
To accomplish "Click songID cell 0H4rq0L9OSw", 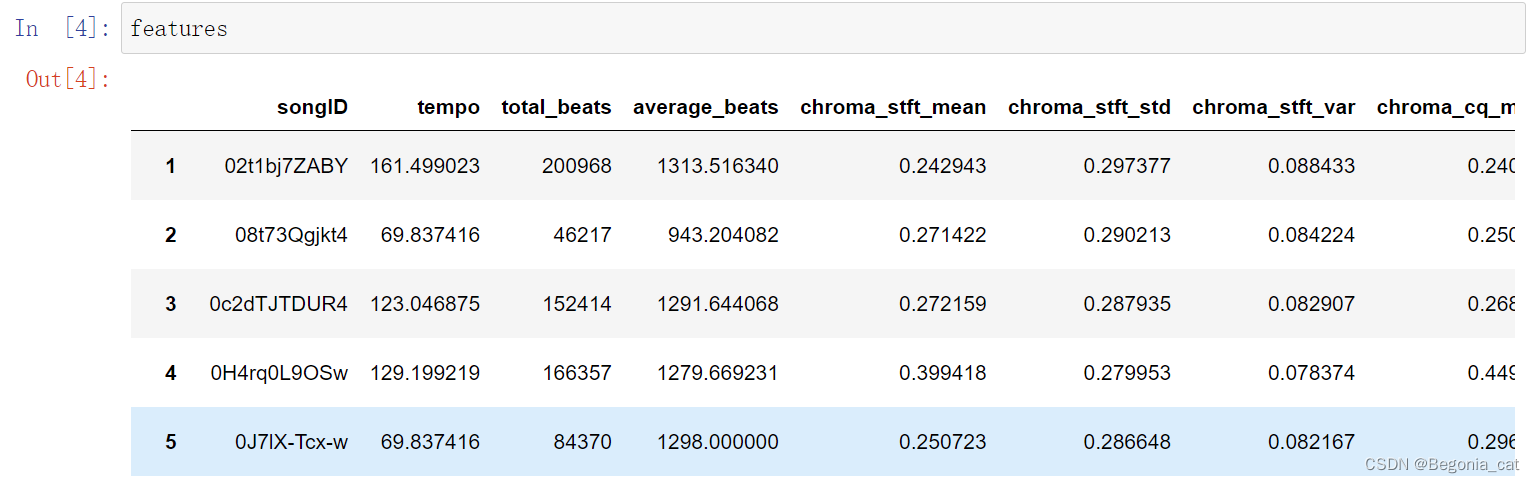I will point(279,373).
